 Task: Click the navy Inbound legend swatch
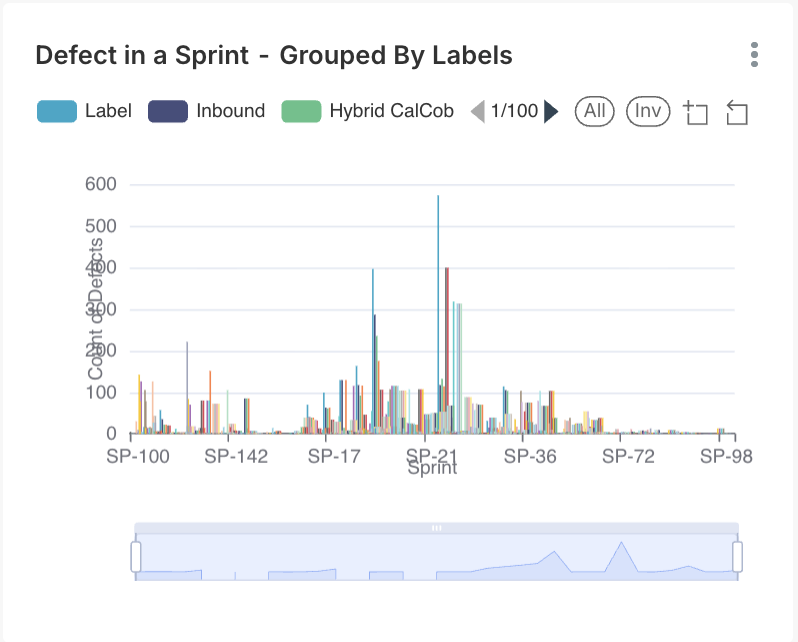point(168,111)
